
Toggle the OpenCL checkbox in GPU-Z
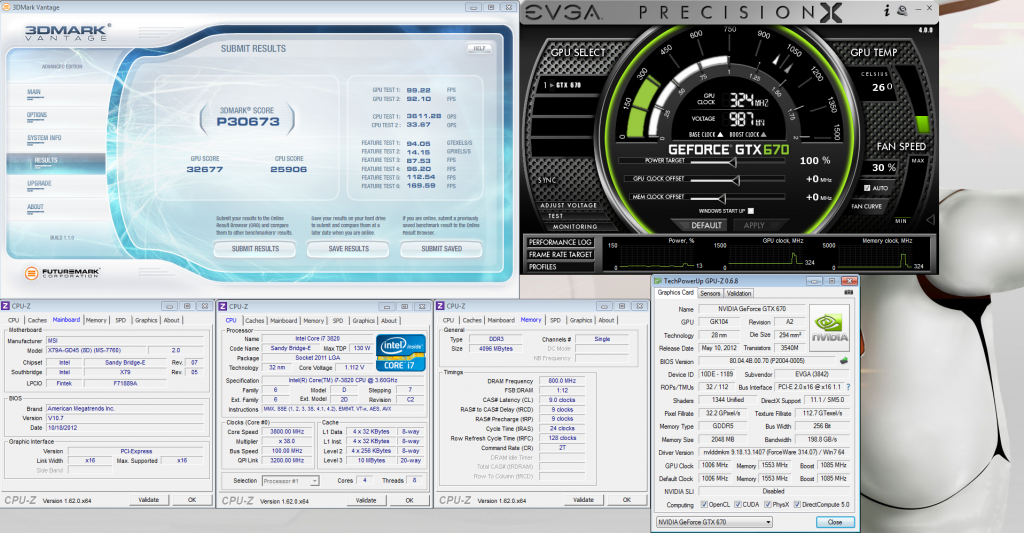(704, 504)
